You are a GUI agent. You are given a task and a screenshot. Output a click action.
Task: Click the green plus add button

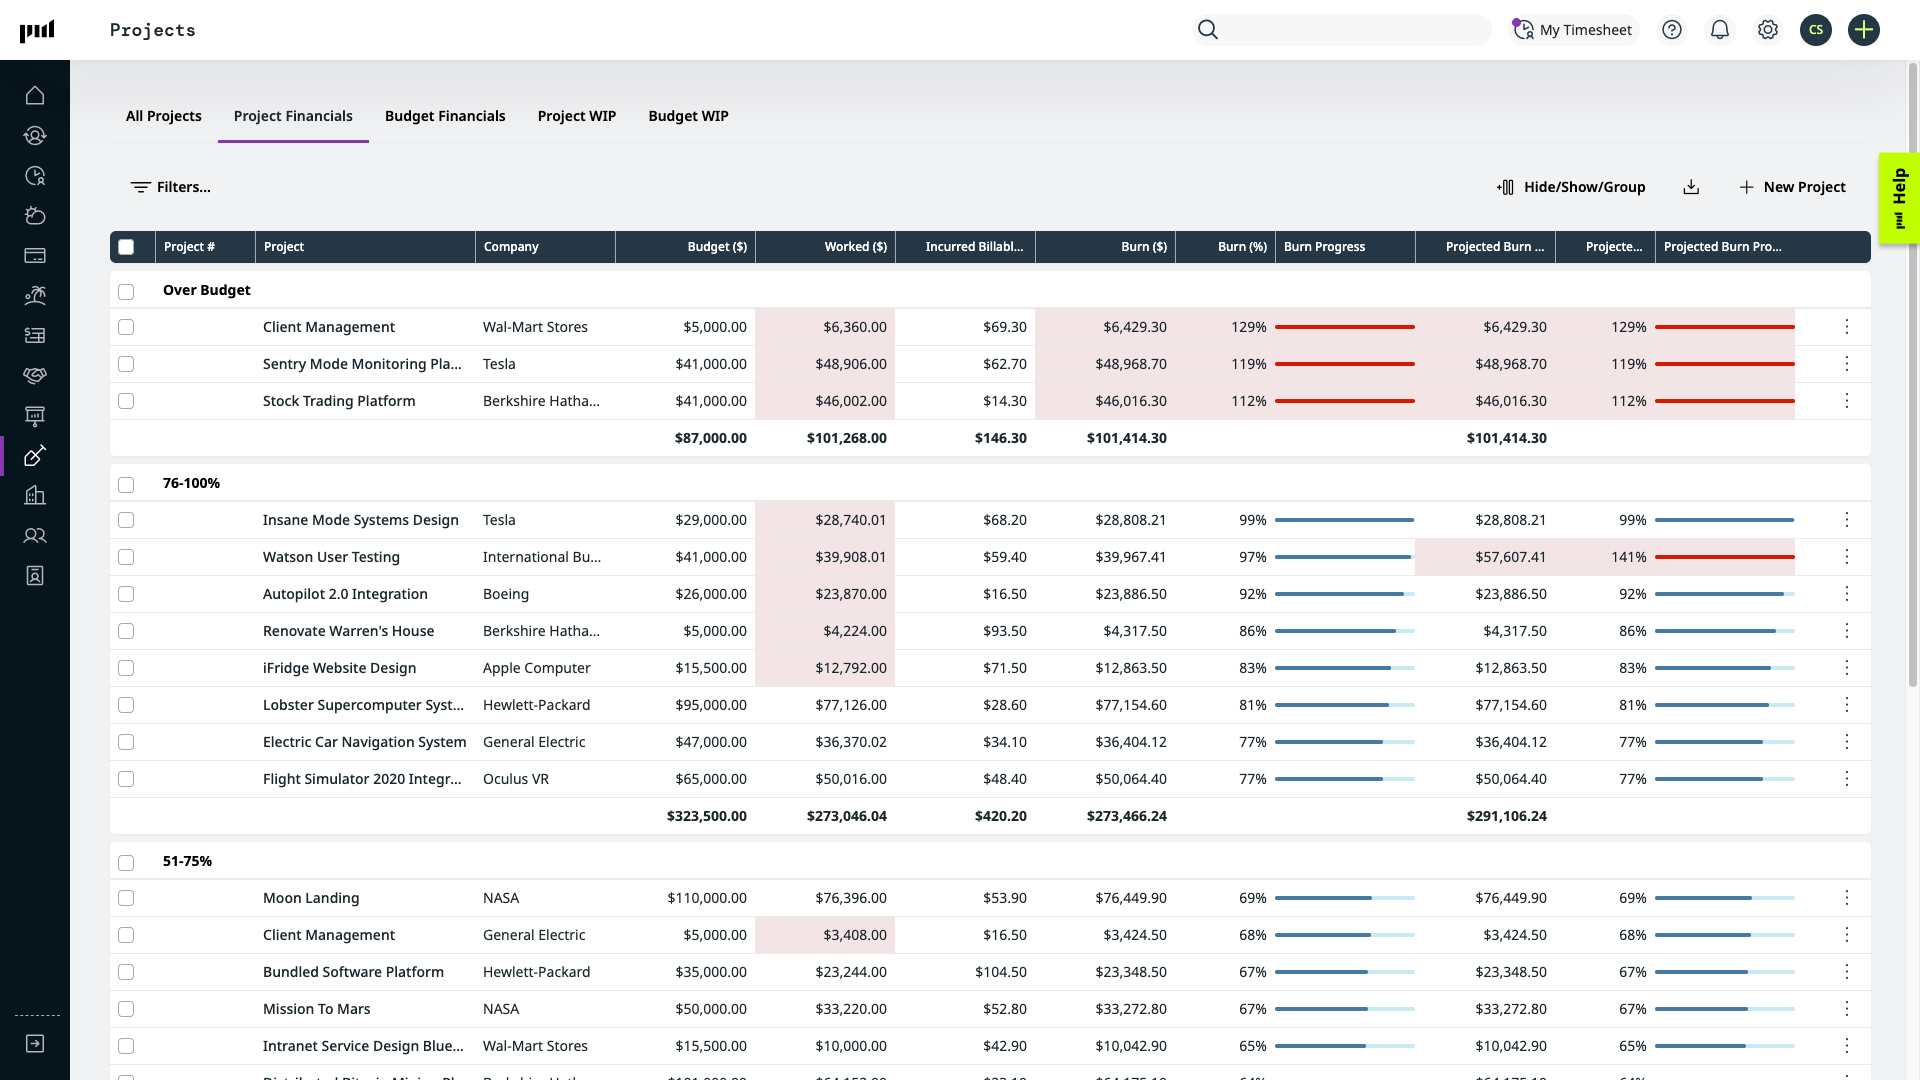(1863, 30)
